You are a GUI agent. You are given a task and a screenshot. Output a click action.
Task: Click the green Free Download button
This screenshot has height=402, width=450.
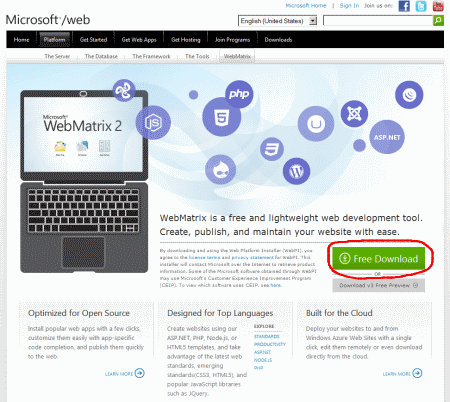click(x=378, y=258)
